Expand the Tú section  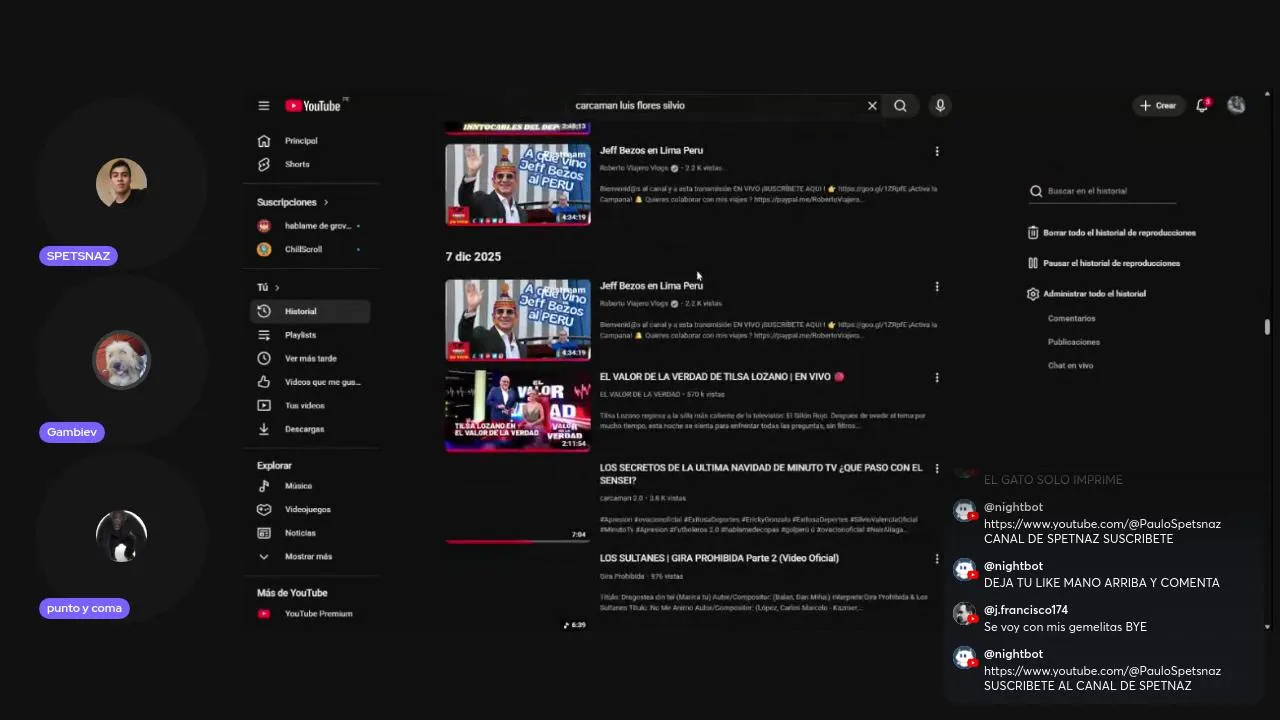click(x=268, y=288)
